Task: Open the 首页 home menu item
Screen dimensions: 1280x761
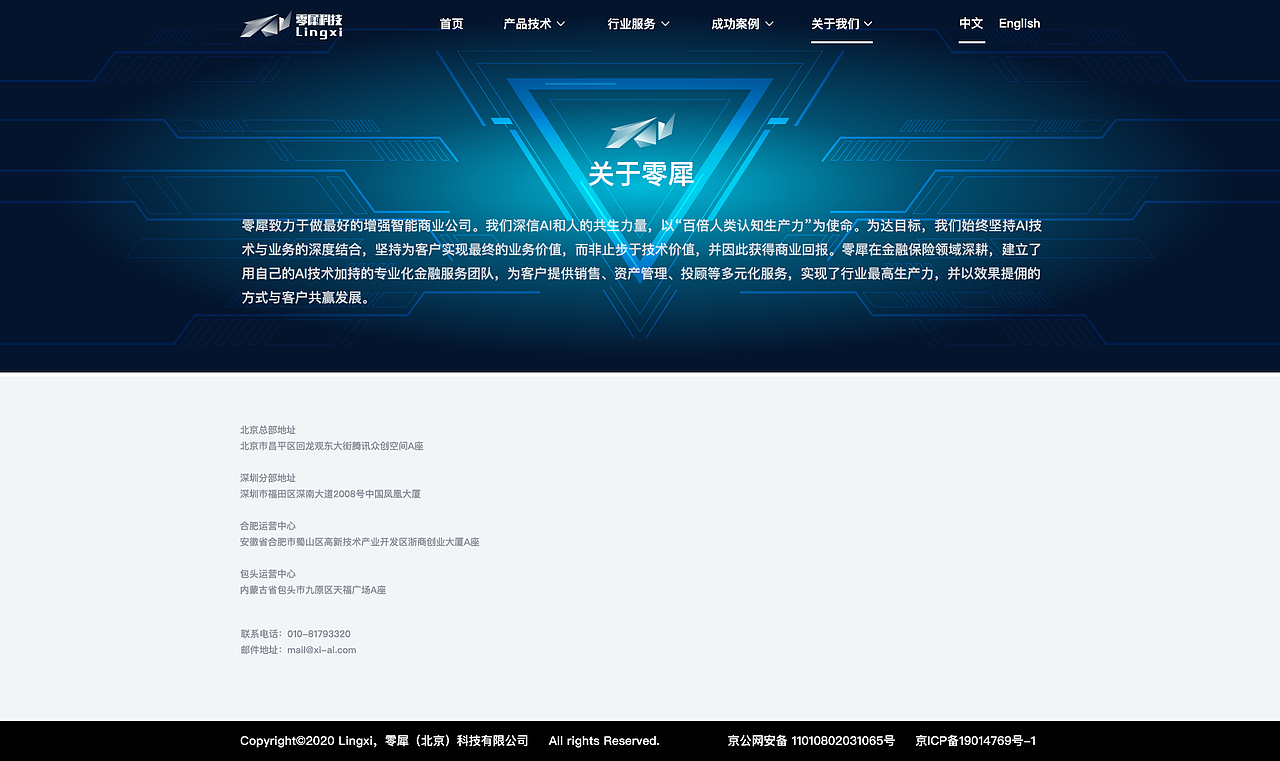Action: (452, 23)
